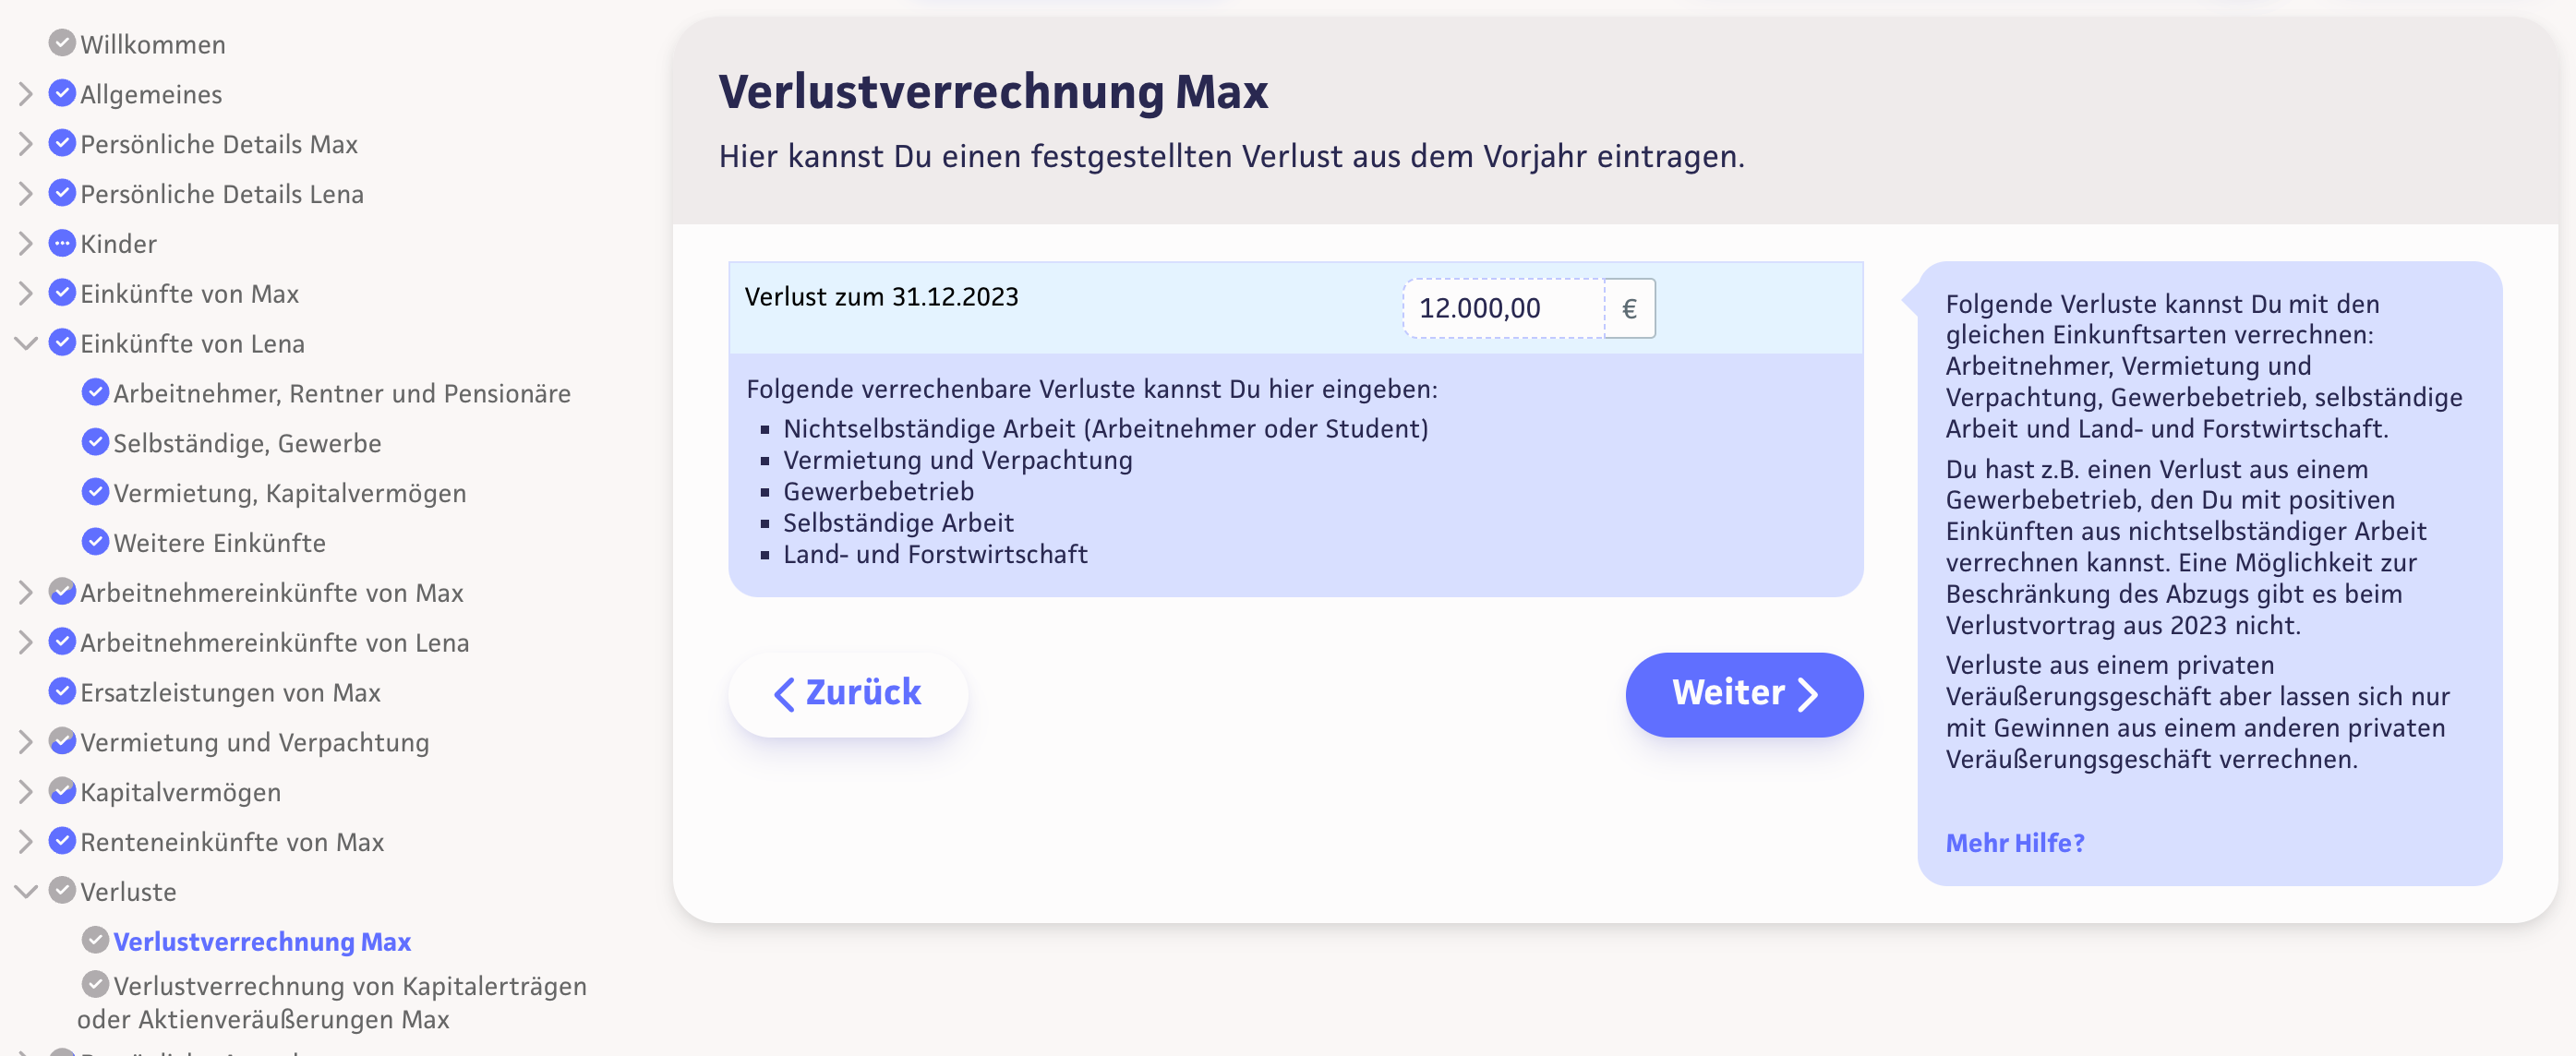Click the checkmark icon beside Willkommen
This screenshot has width=2576, height=1056.
(62, 43)
